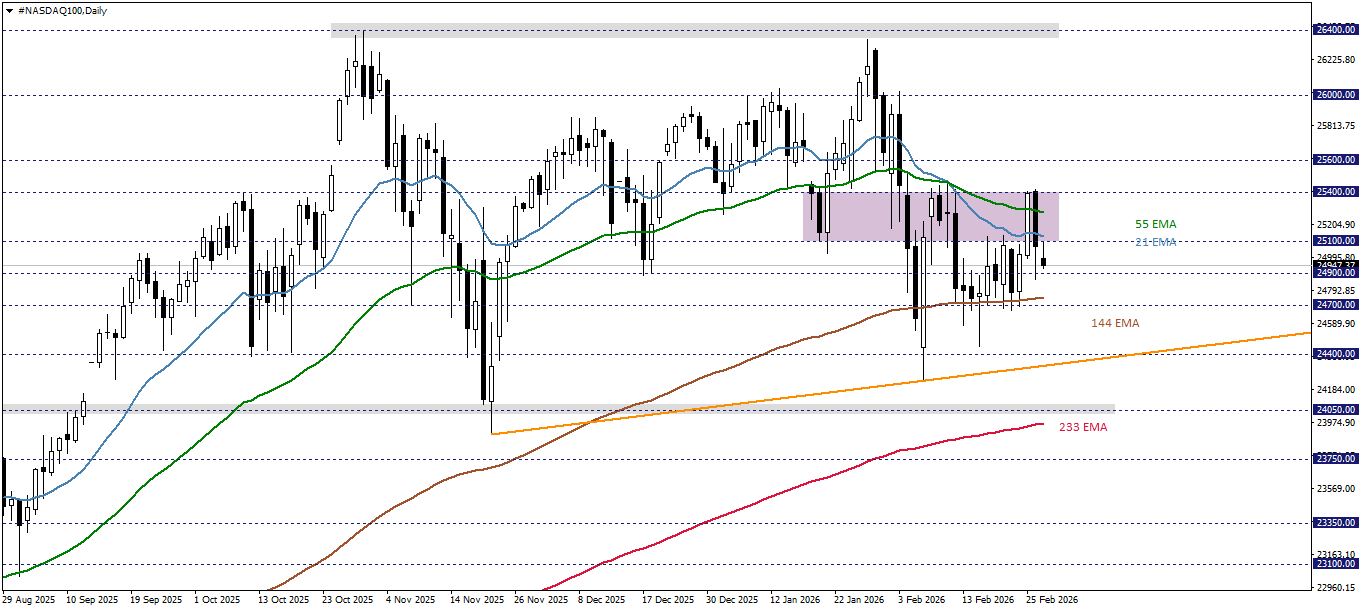Open the #NASDAQ100,Daily symbol dropdown triangle
Viewport: 1362px width, 611px height.
10,11
